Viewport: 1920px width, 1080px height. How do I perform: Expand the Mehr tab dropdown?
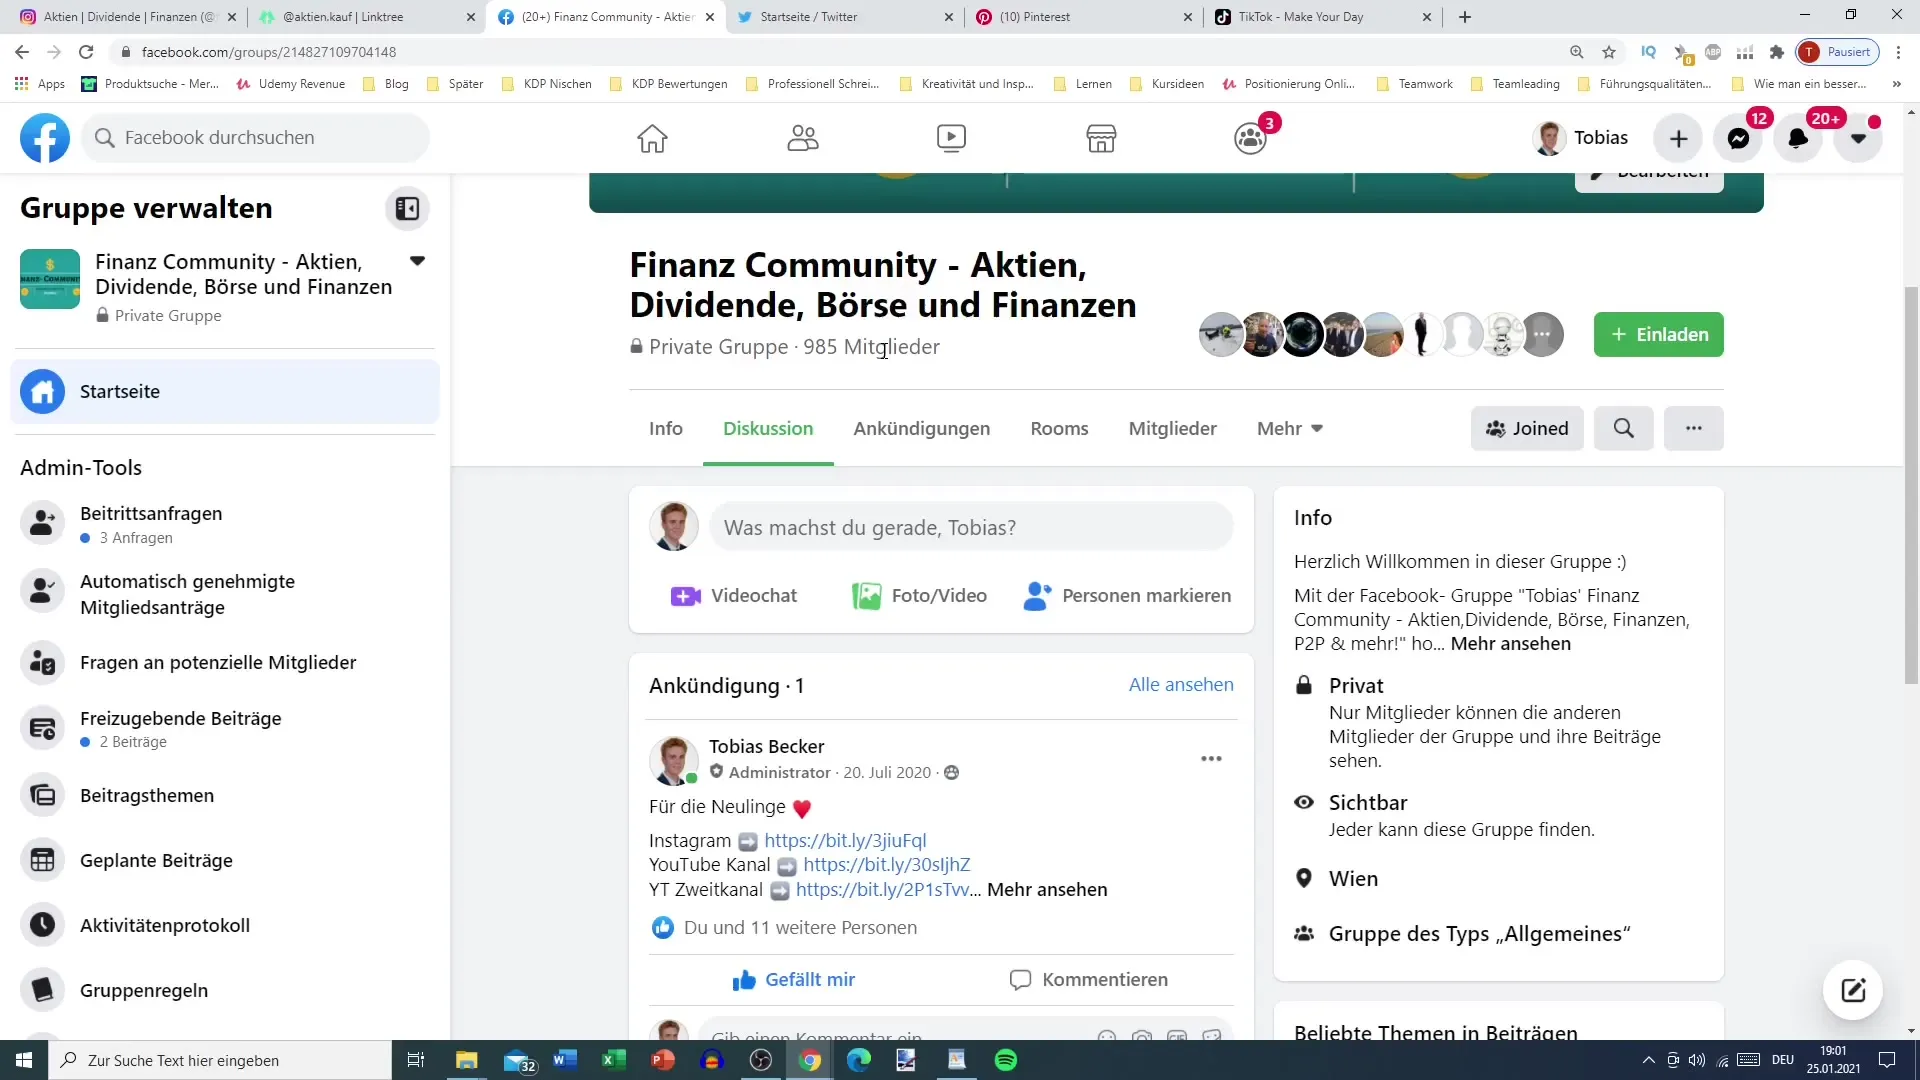(x=1289, y=428)
